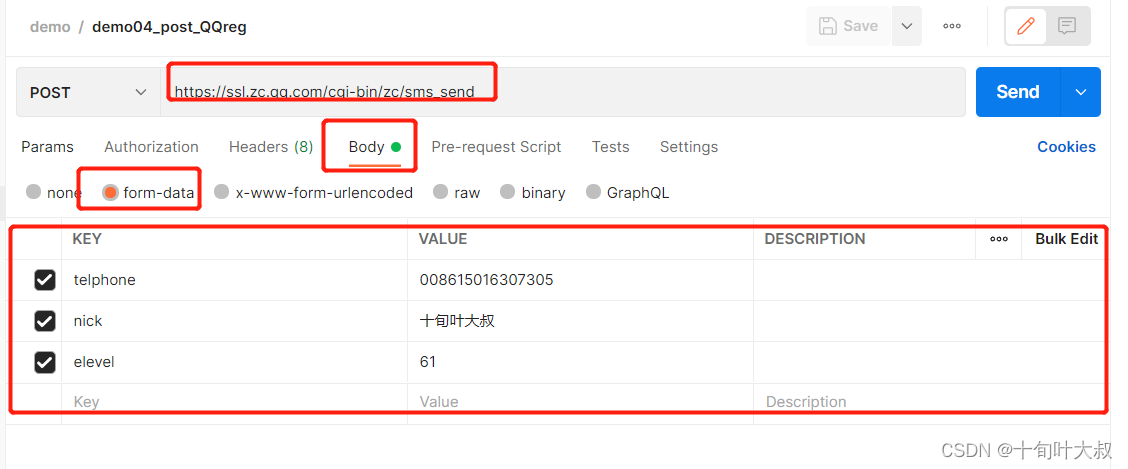Image resolution: width=1128 pixels, height=469 pixels.
Task: Open the POST method dropdown
Action: [88, 92]
